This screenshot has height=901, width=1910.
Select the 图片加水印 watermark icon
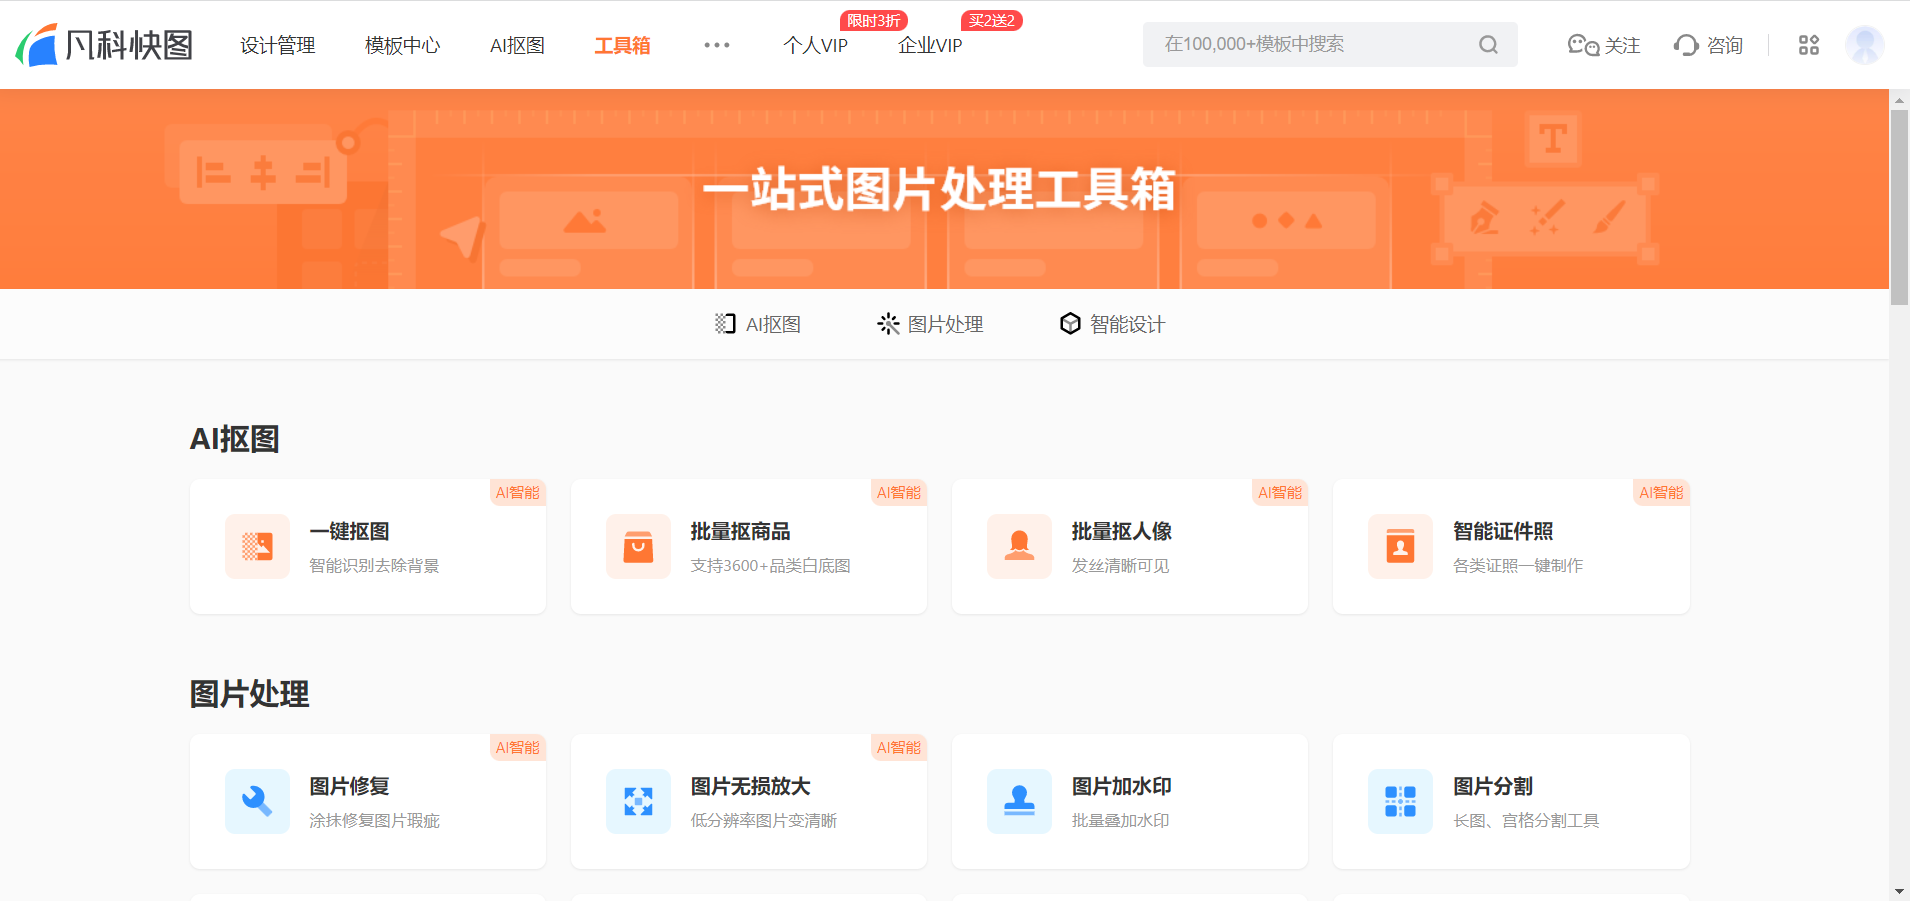[x=1019, y=801]
